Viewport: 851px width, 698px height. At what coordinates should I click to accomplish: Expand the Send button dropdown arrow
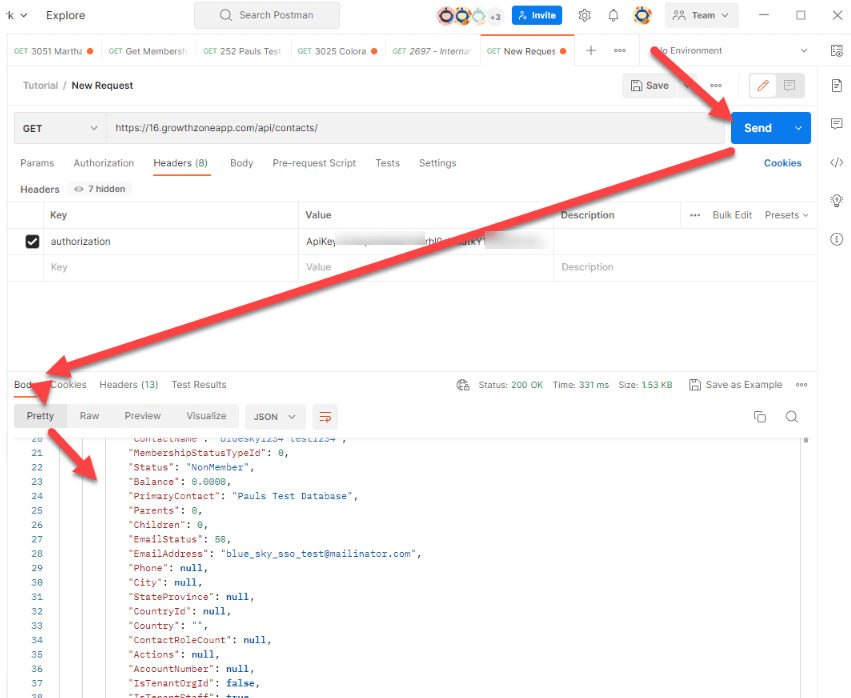[x=798, y=128]
